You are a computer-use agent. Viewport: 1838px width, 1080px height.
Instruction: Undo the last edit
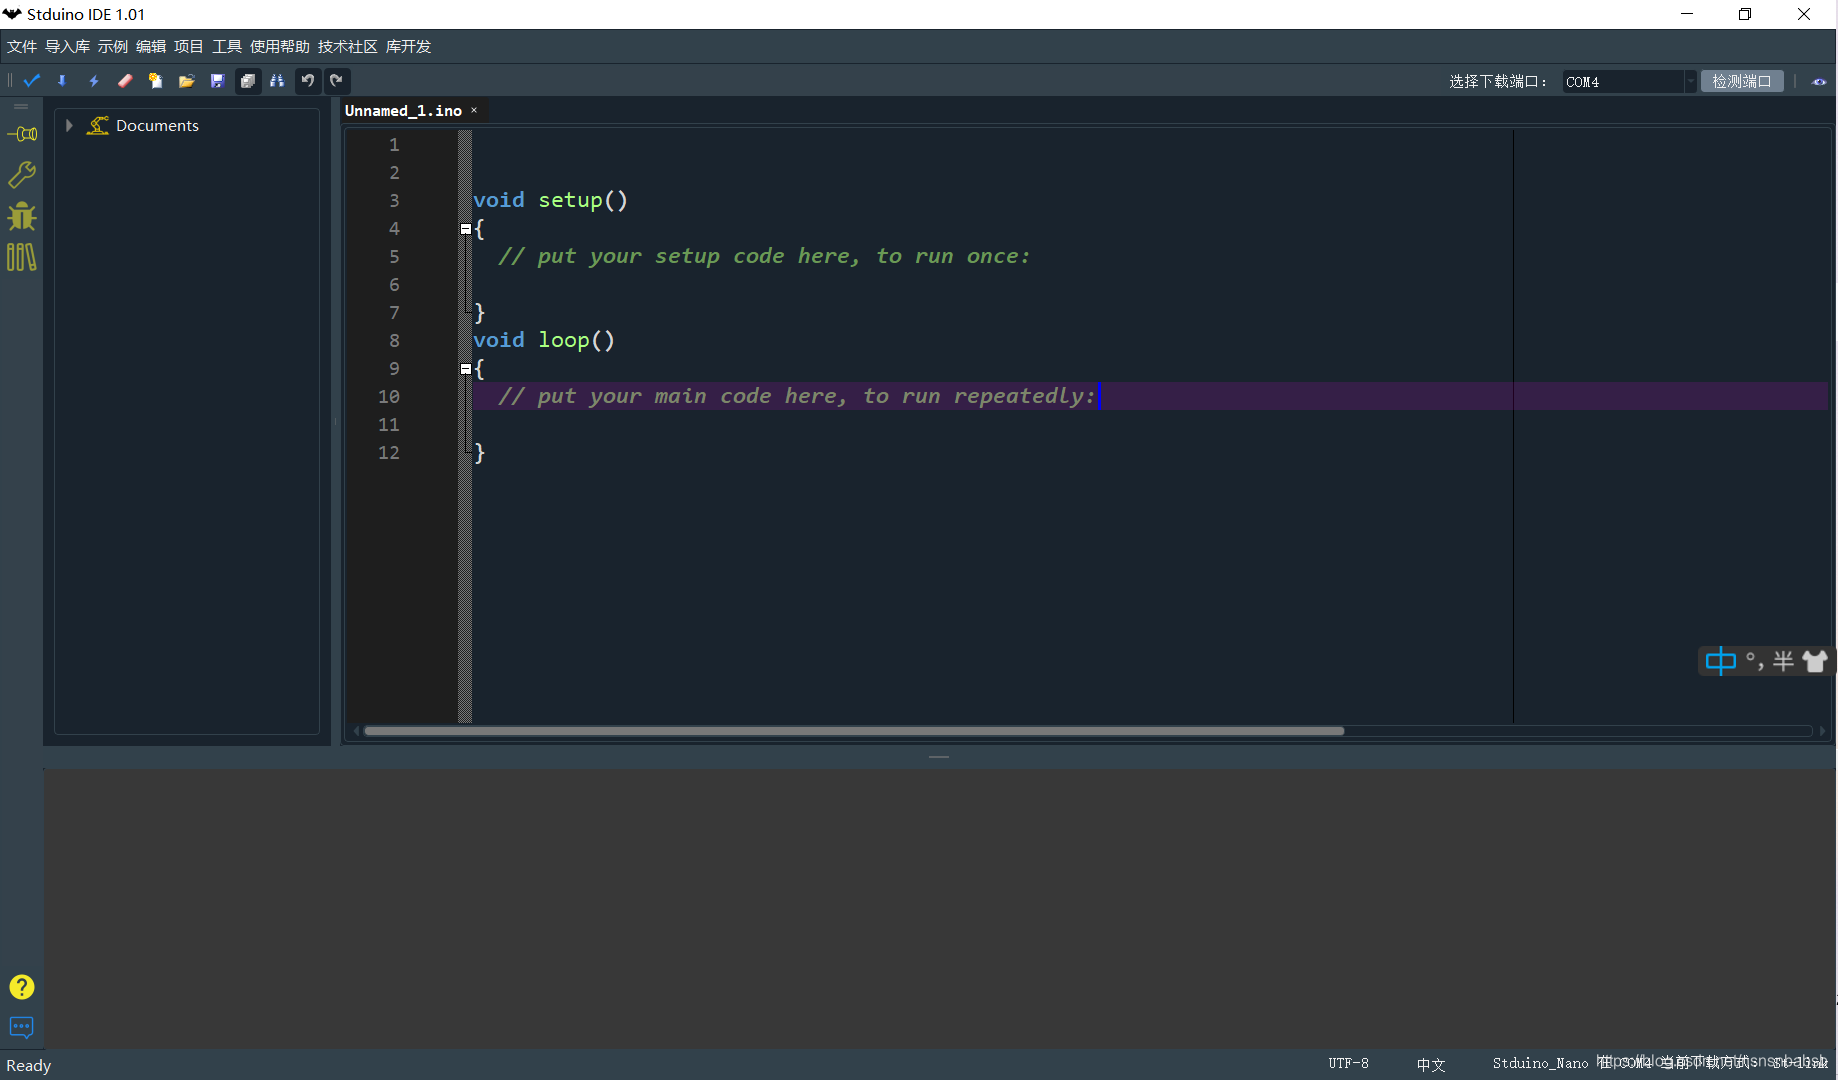pos(308,81)
